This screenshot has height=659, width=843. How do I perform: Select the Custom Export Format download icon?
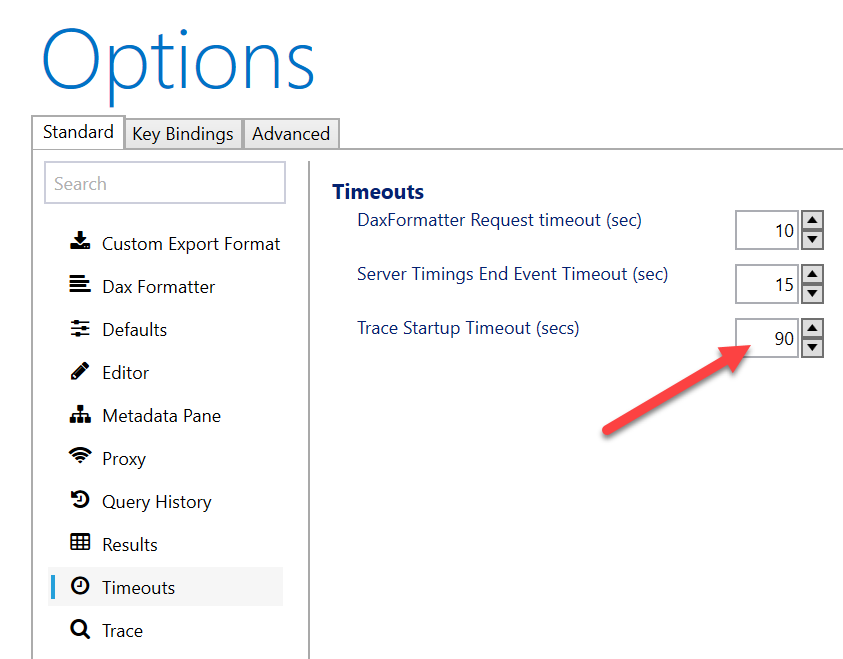pyautogui.click(x=81, y=243)
